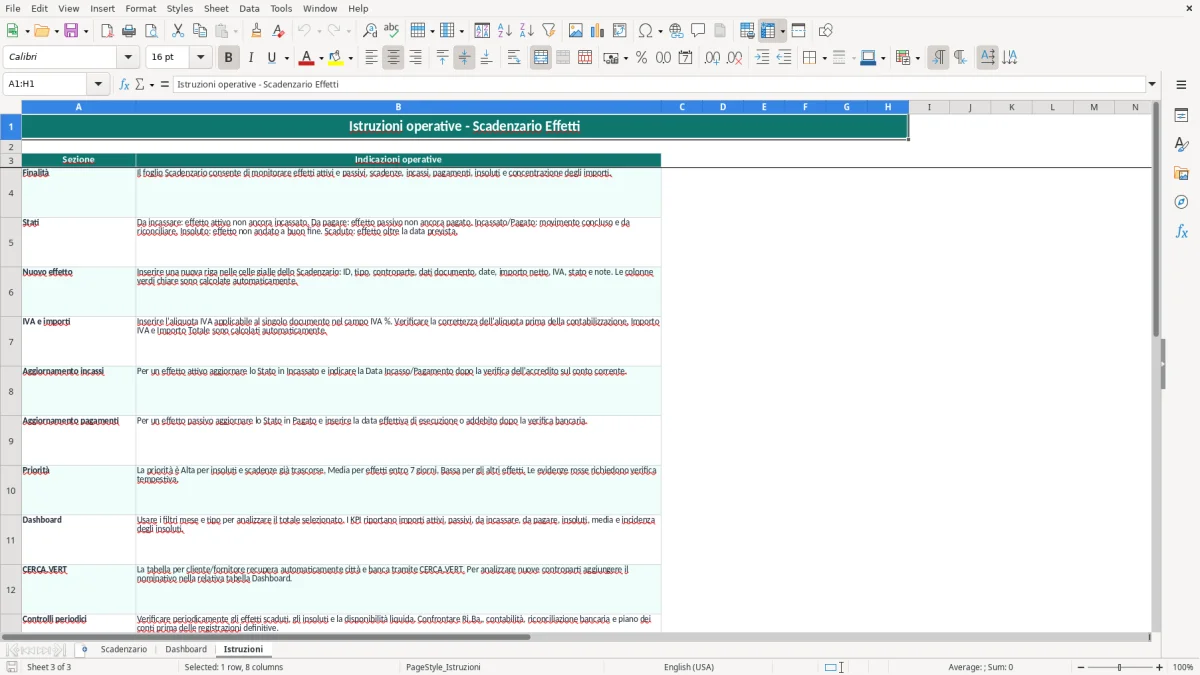Image resolution: width=1200 pixels, height=675 pixels.
Task: Toggle Align Left button
Action: pyautogui.click(x=371, y=58)
